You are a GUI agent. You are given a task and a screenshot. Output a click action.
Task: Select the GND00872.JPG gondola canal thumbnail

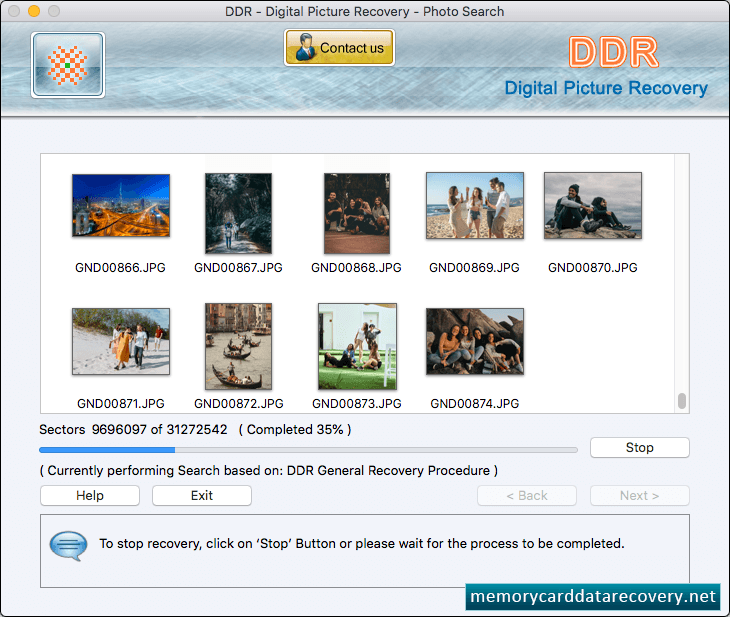238,346
